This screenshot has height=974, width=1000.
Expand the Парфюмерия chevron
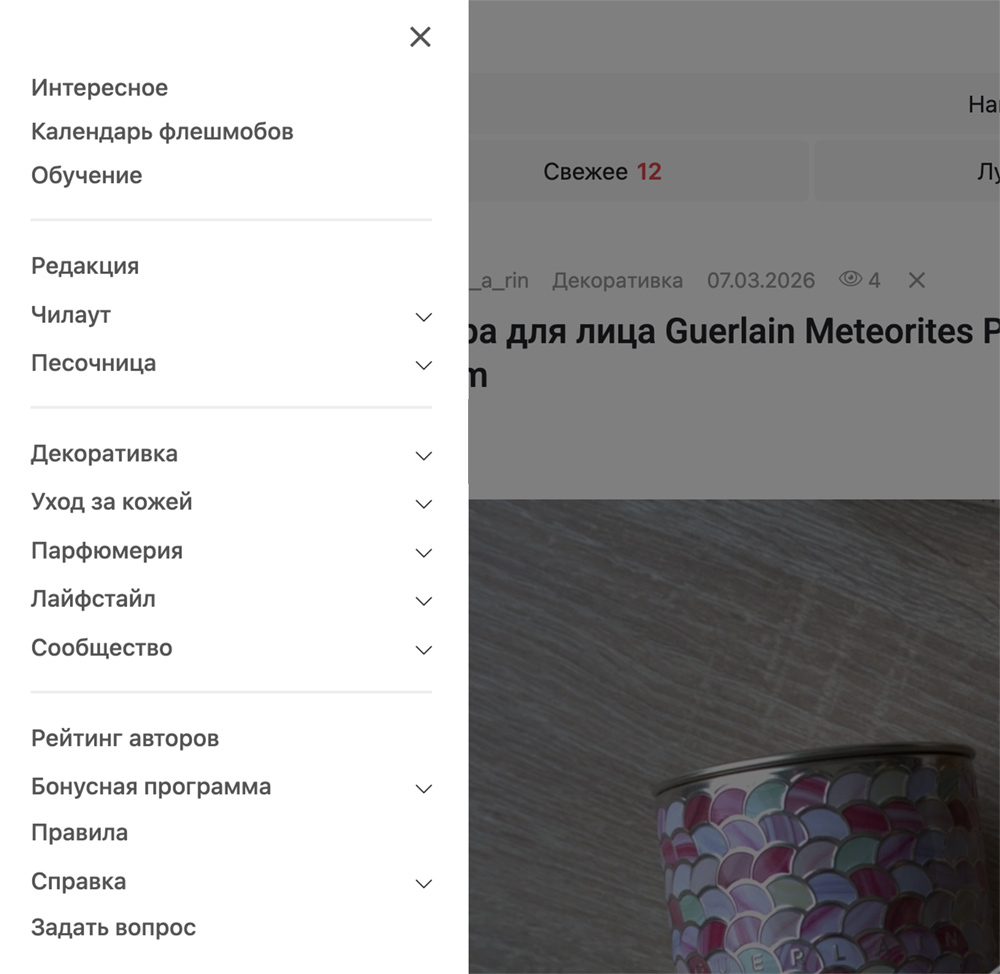coord(423,553)
